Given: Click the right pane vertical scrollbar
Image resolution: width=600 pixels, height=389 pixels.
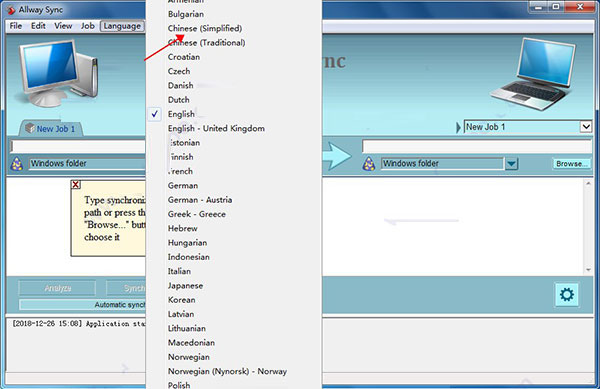Looking at the screenshot, I should point(588,226).
